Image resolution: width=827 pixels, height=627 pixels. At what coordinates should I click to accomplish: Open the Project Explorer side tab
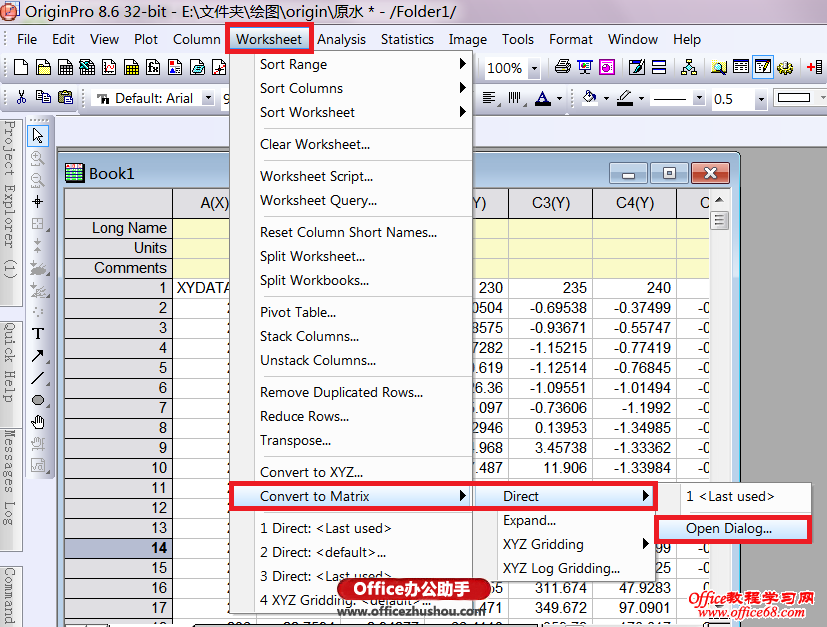pos(9,200)
